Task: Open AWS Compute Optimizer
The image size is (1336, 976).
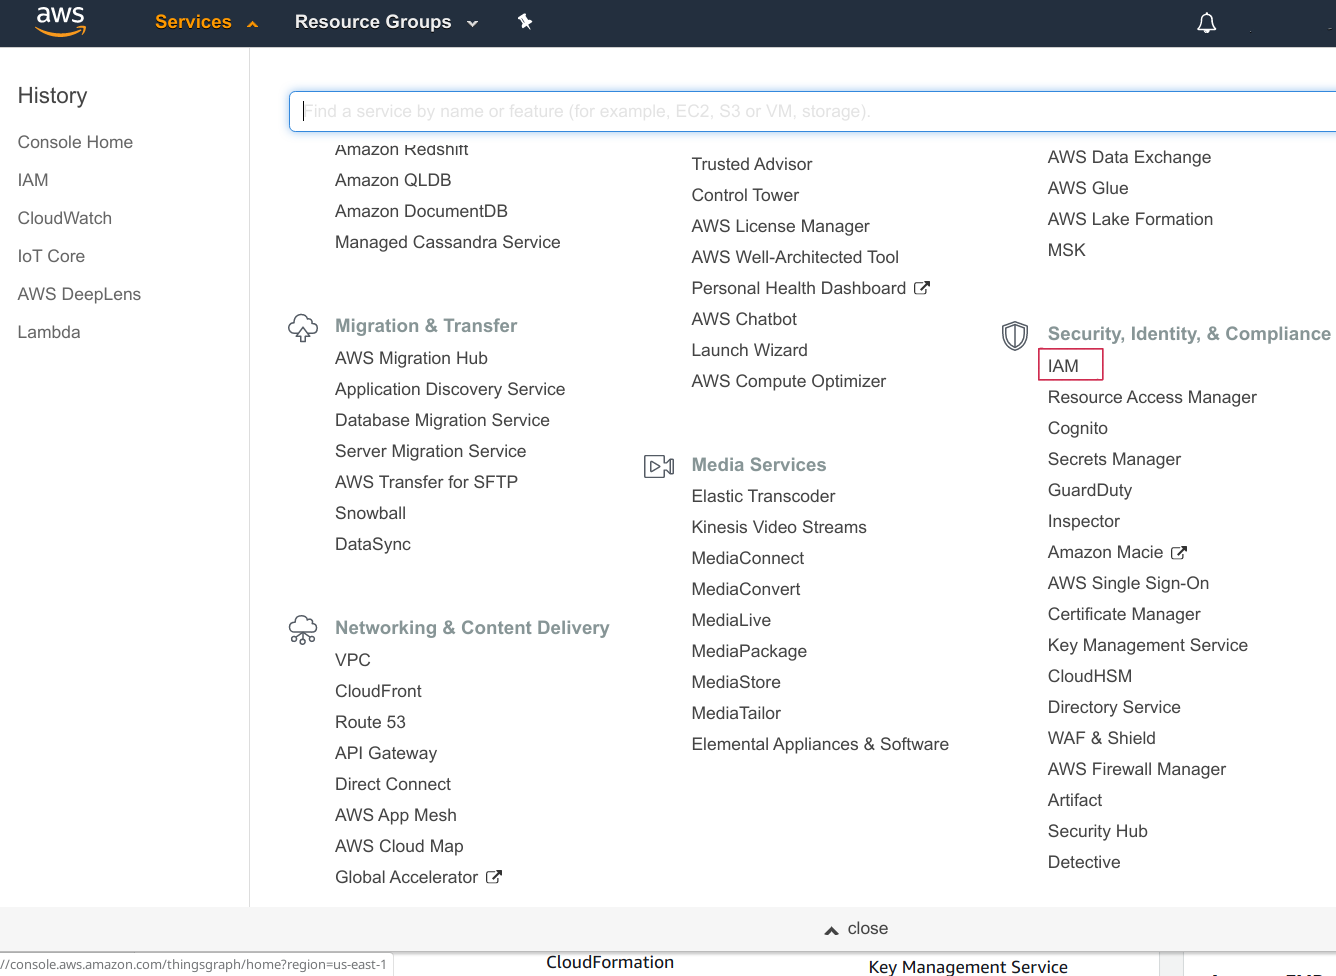Action: click(789, 381)
